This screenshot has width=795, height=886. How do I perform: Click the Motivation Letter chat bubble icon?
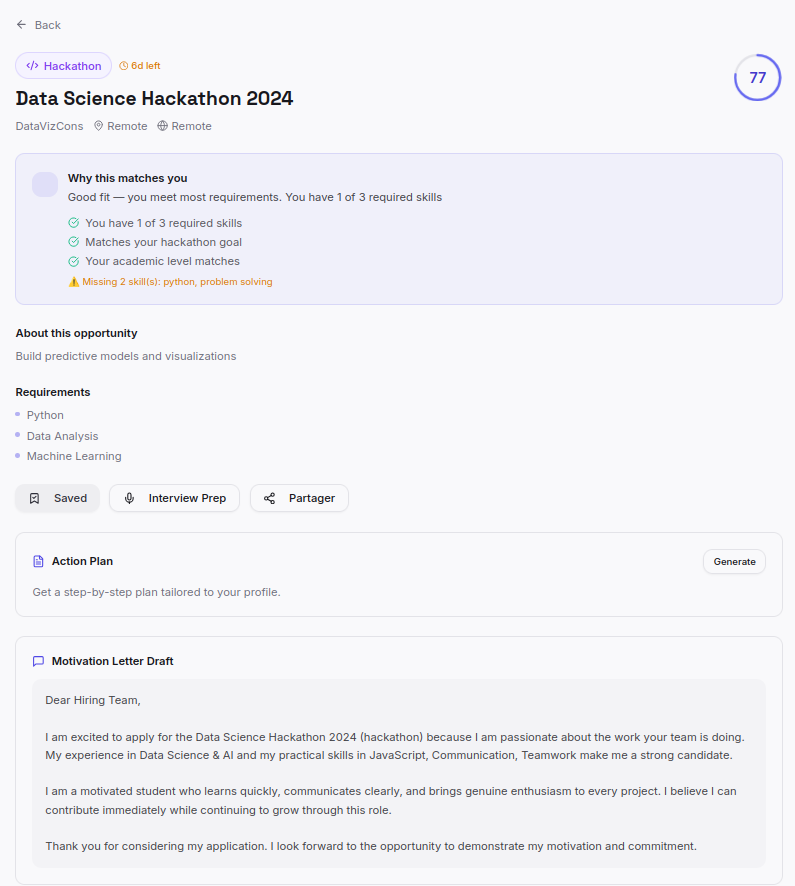[x=39, y=661]
